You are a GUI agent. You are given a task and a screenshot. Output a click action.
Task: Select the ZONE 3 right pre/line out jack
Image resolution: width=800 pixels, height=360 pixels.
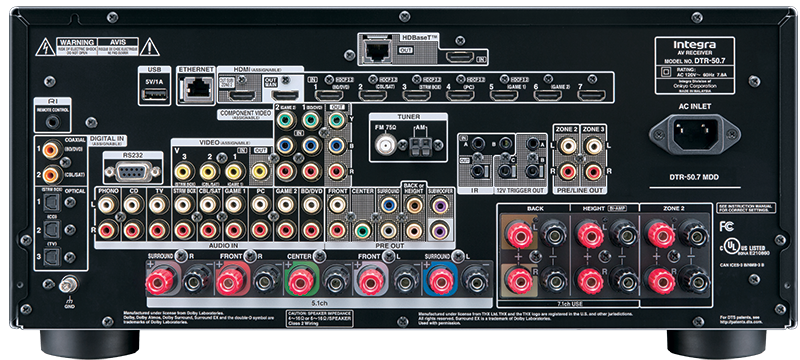(x=593, y=172)
